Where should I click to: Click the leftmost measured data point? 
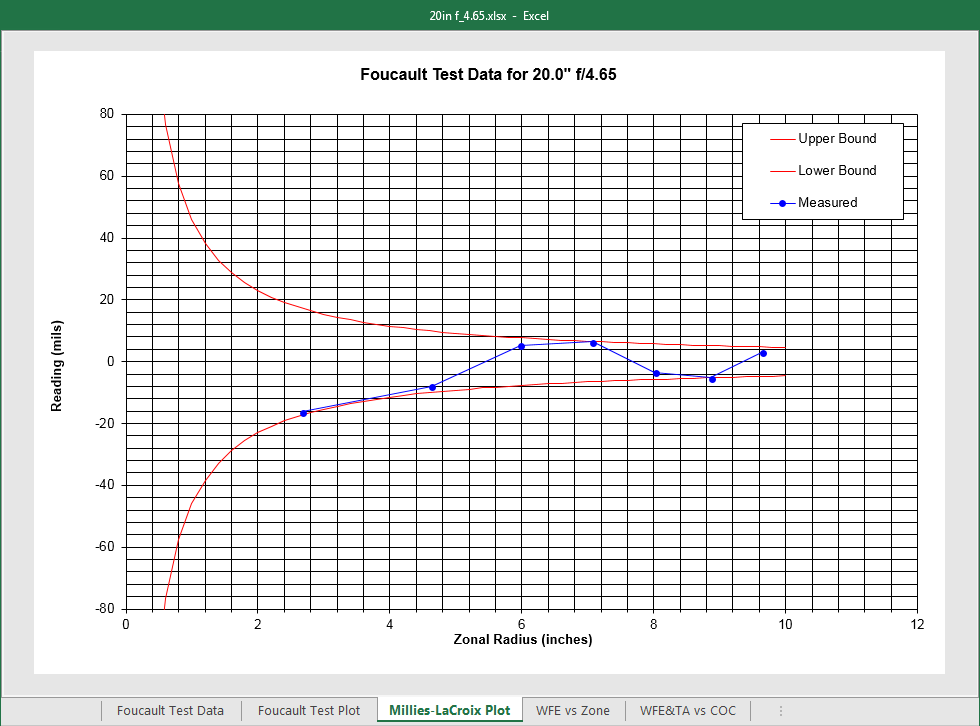(x=303, y=413)
